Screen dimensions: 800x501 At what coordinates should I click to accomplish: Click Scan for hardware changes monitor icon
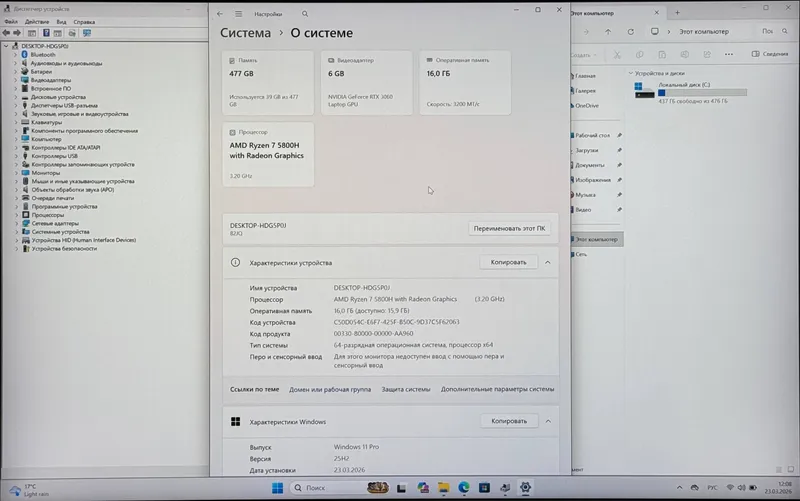pos(87,33)
